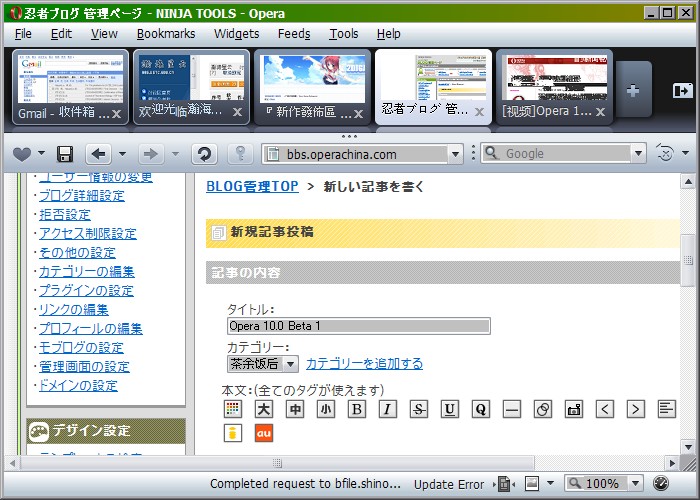Reload the page

tap(204, 154)
